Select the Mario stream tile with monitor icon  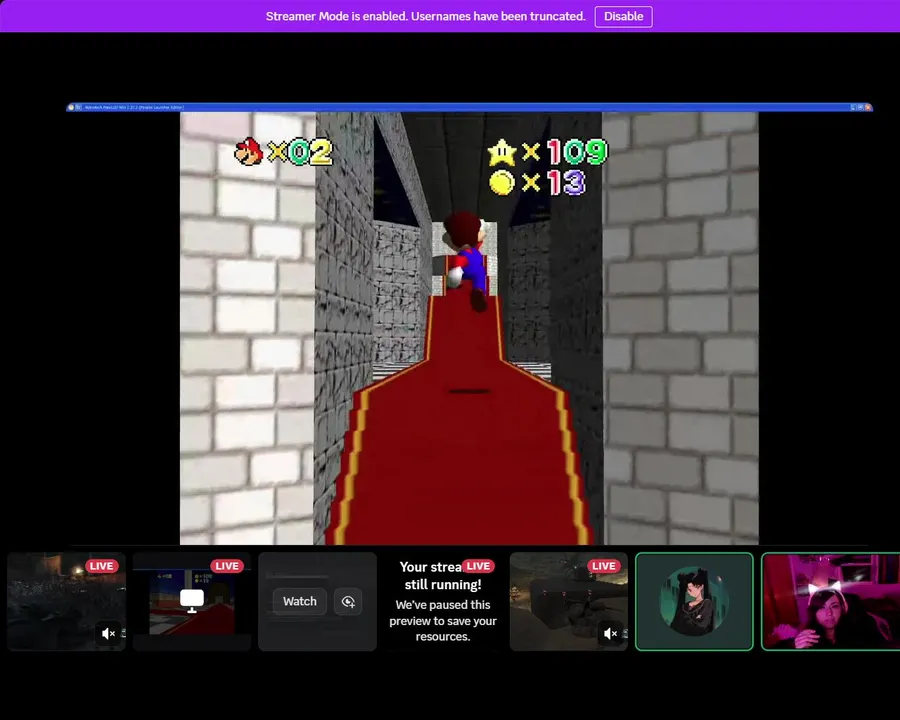click(x=192, y=601)
